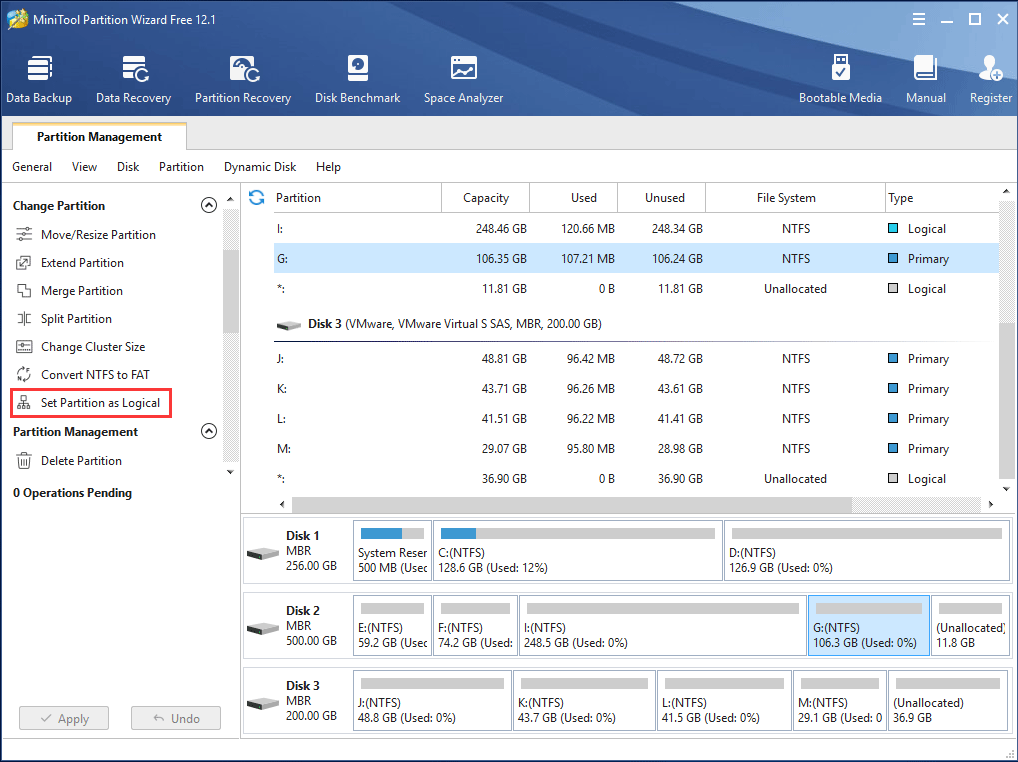This screenshot has width=1018, height=762.
Task: Select the C:(NTFS) block on Disk 1
Action: tap(578, 550)
